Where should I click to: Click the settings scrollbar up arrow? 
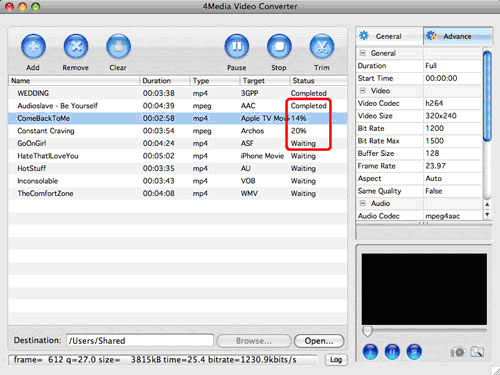click(x=487, y=204)
